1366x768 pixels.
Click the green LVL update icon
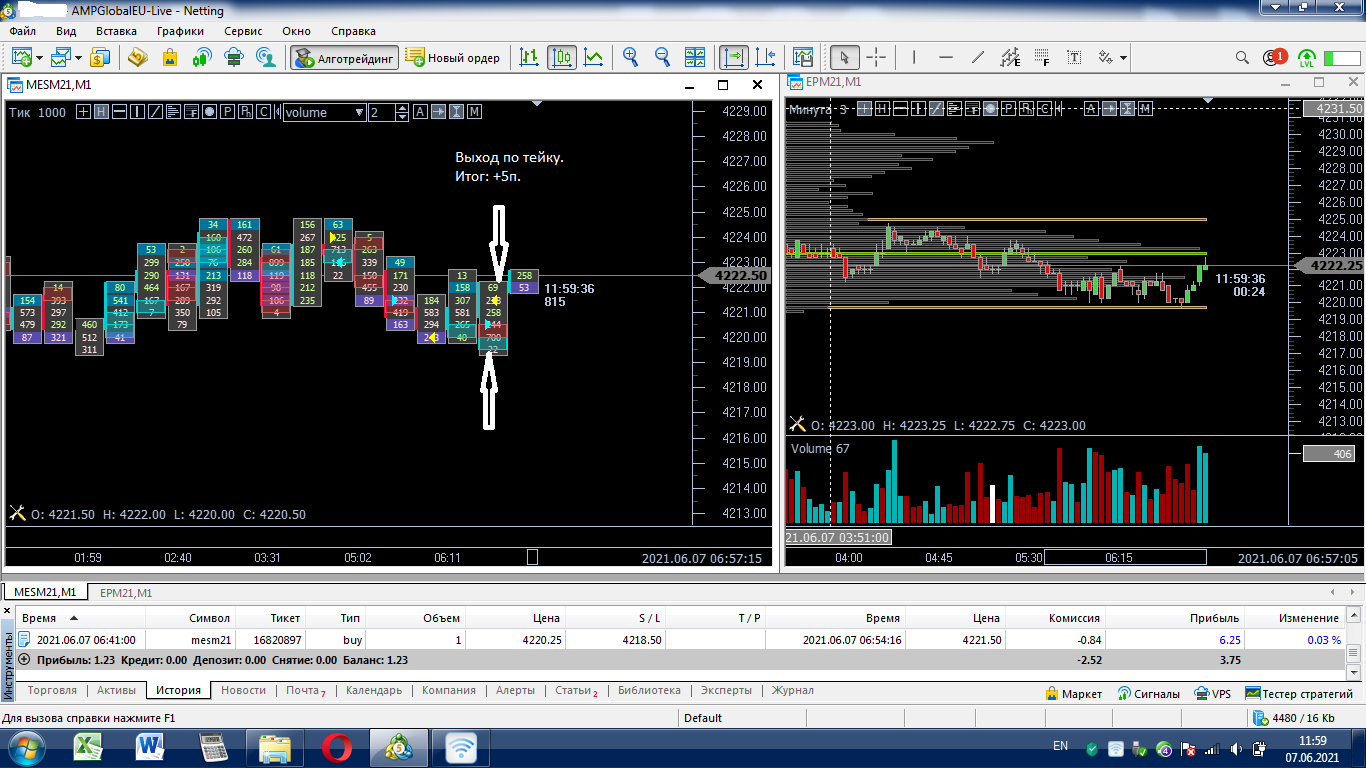pos(1307,57)
